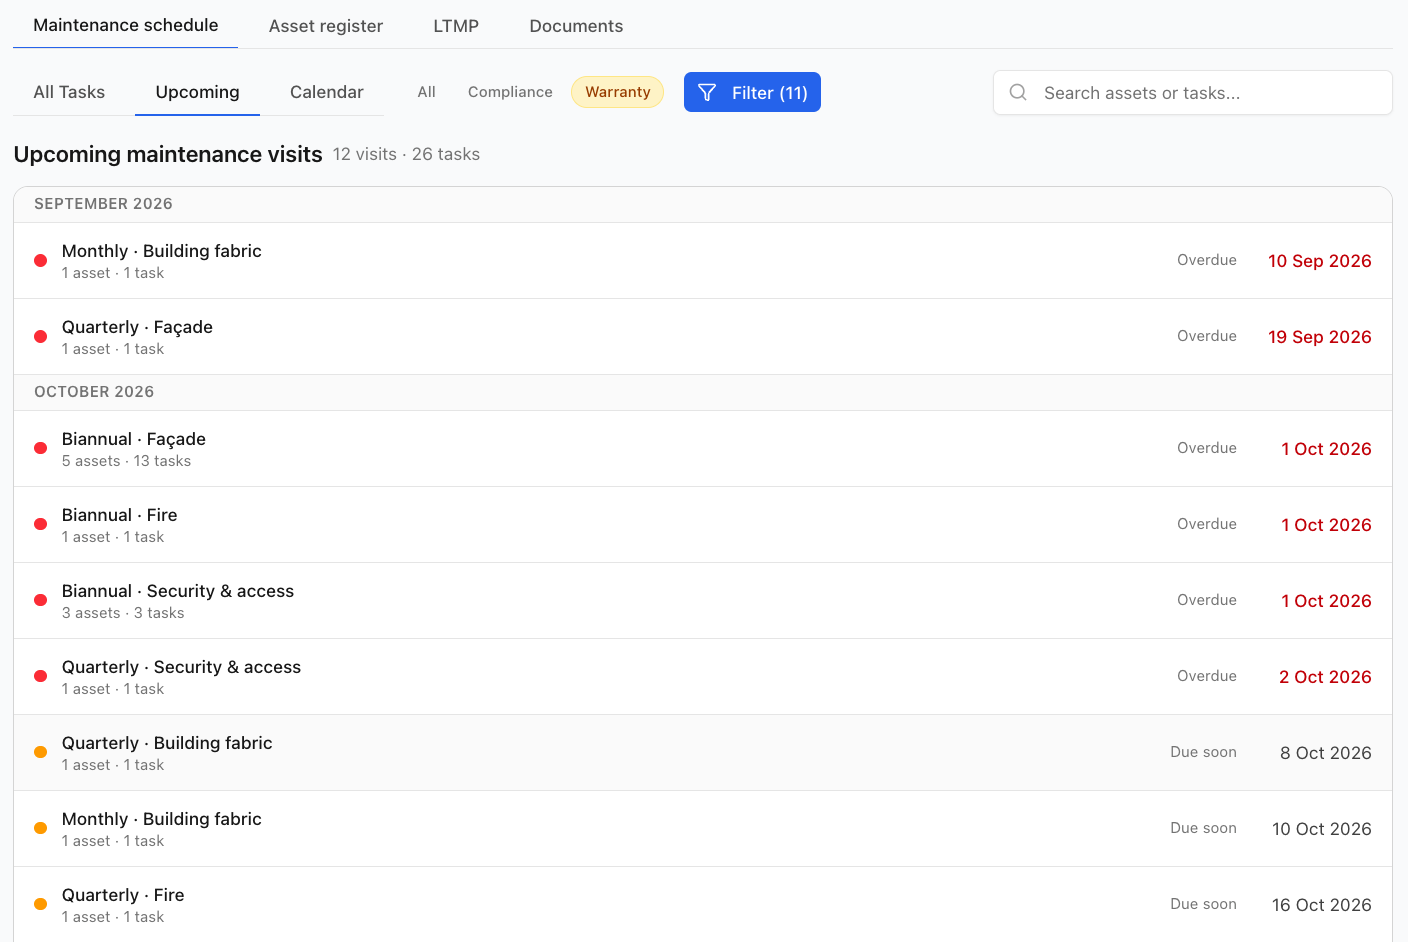Open the Quarterly · Security & access visit
1408x942 pixels.
[703, 677]
